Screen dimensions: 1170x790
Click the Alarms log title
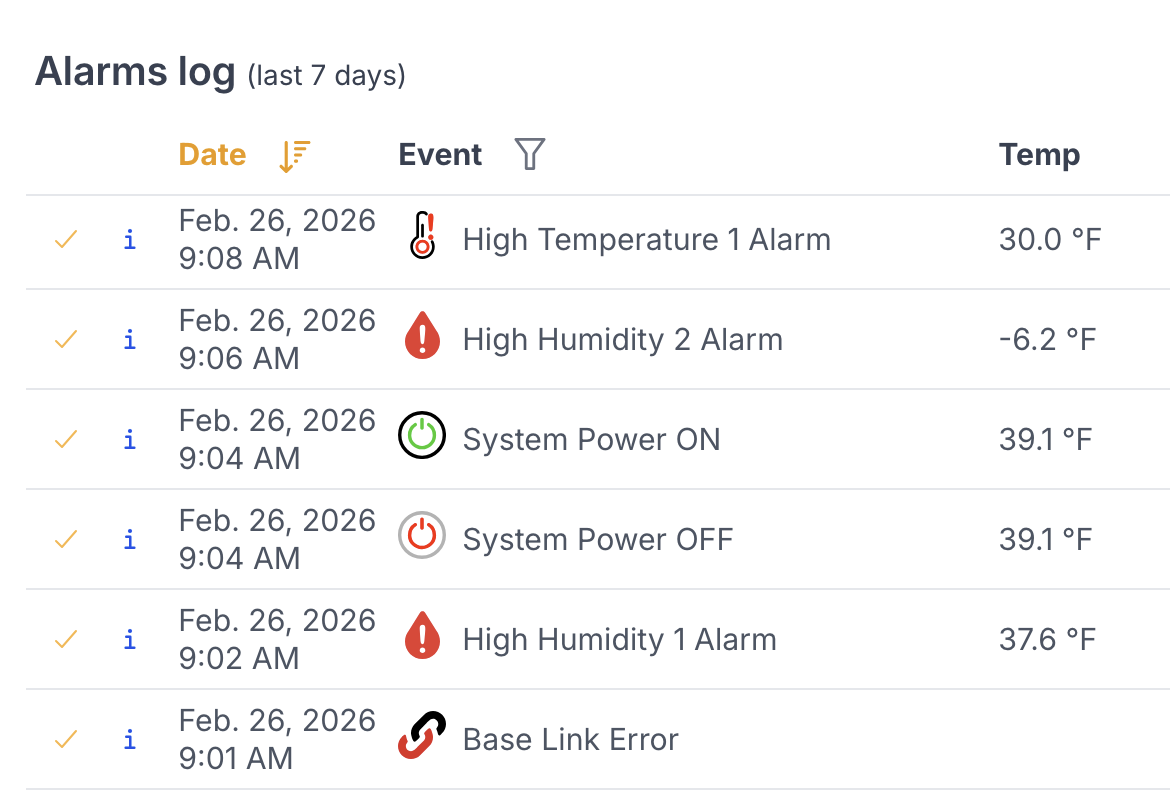134,70
